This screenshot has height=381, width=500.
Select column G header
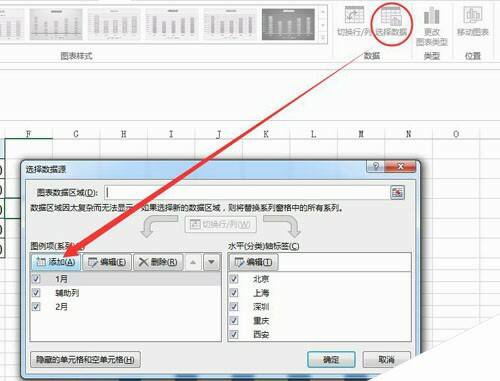76,134
